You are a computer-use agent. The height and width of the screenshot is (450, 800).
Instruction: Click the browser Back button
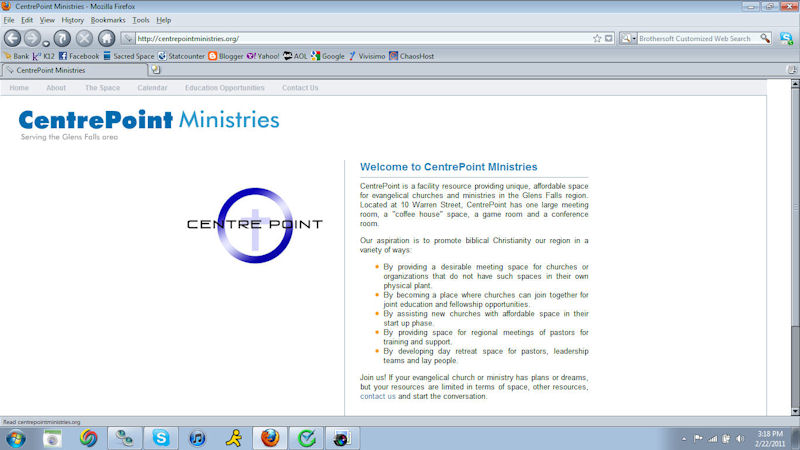[x=13, y=38]
